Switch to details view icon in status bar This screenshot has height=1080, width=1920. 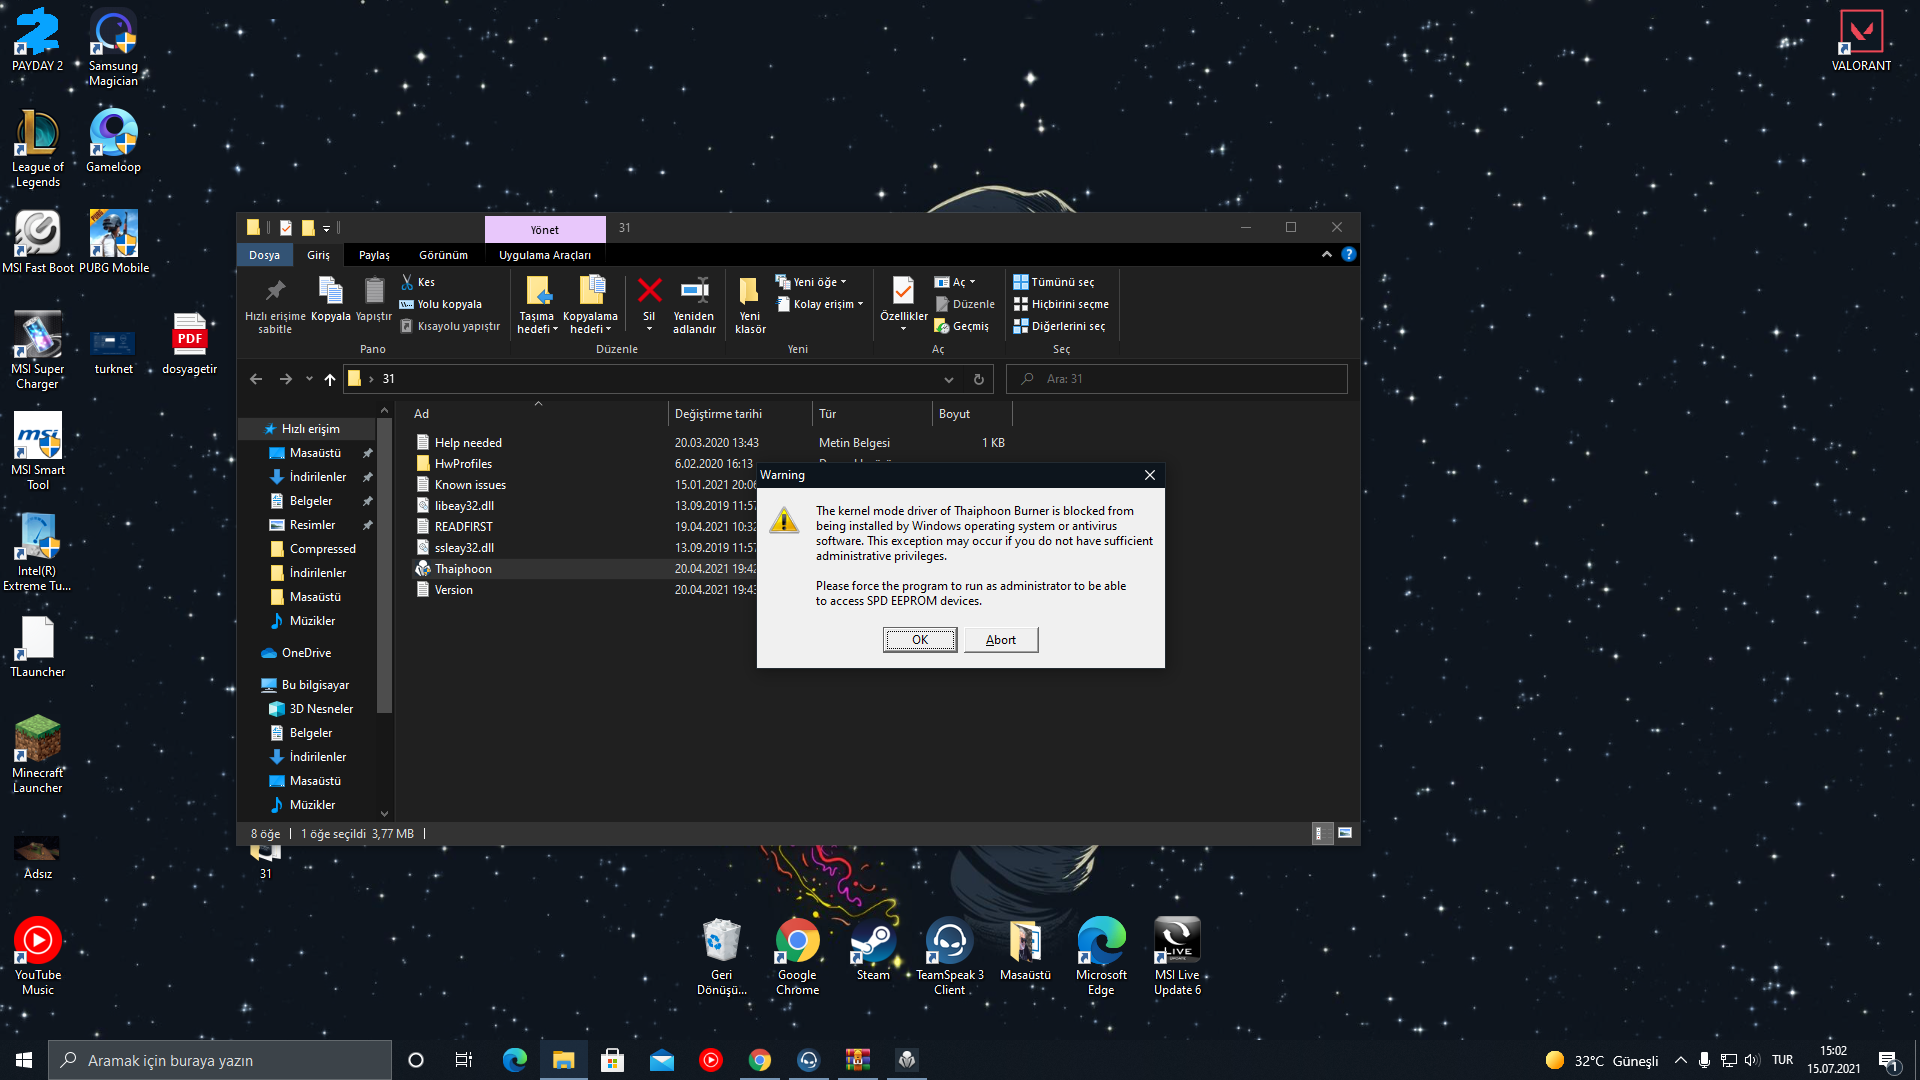1321,833
